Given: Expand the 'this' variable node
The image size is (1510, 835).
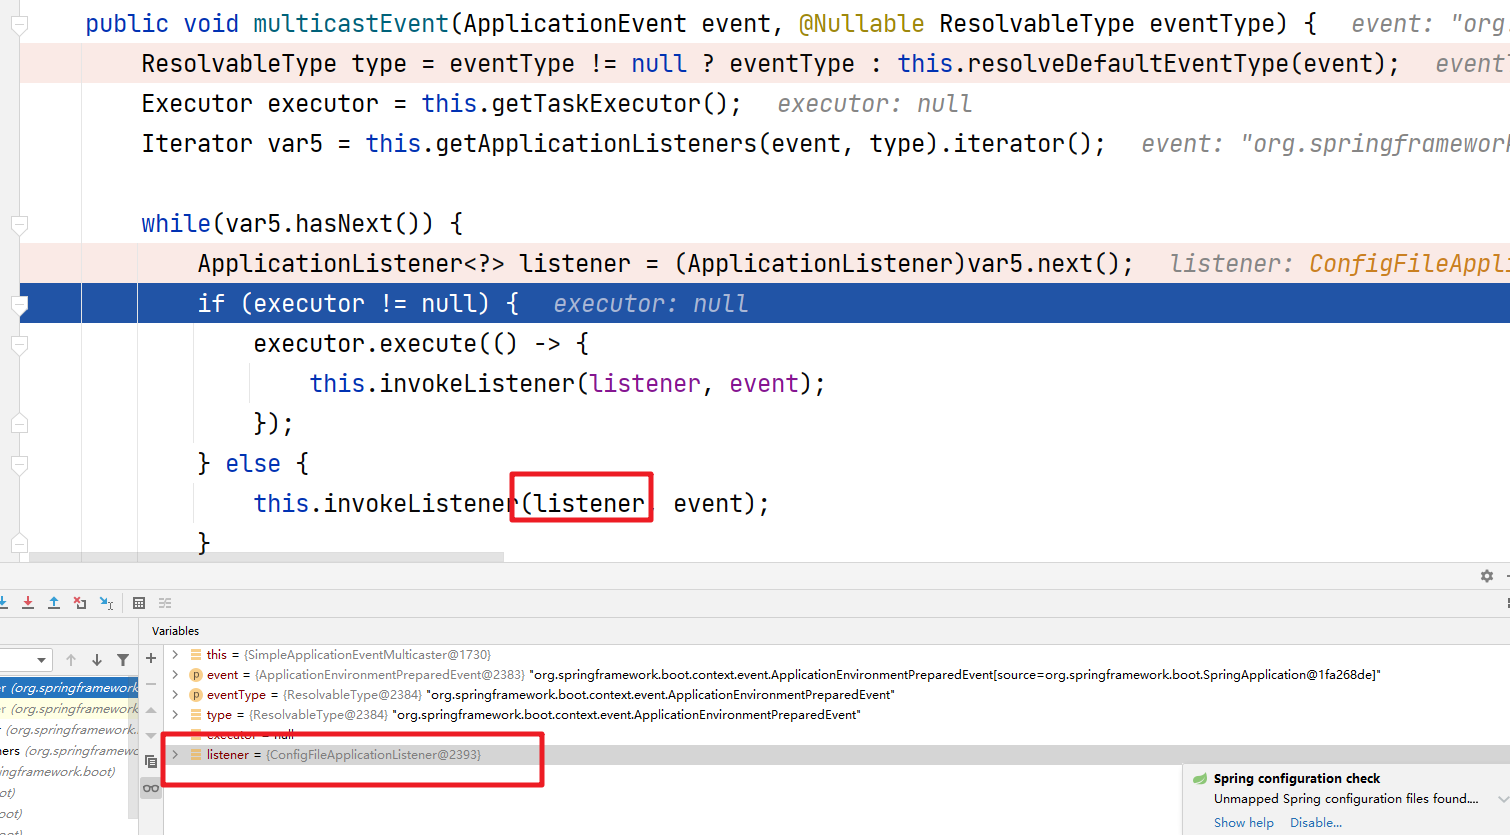Looking at the screenshot, I should pyautogui.click(x=175, y=655).
